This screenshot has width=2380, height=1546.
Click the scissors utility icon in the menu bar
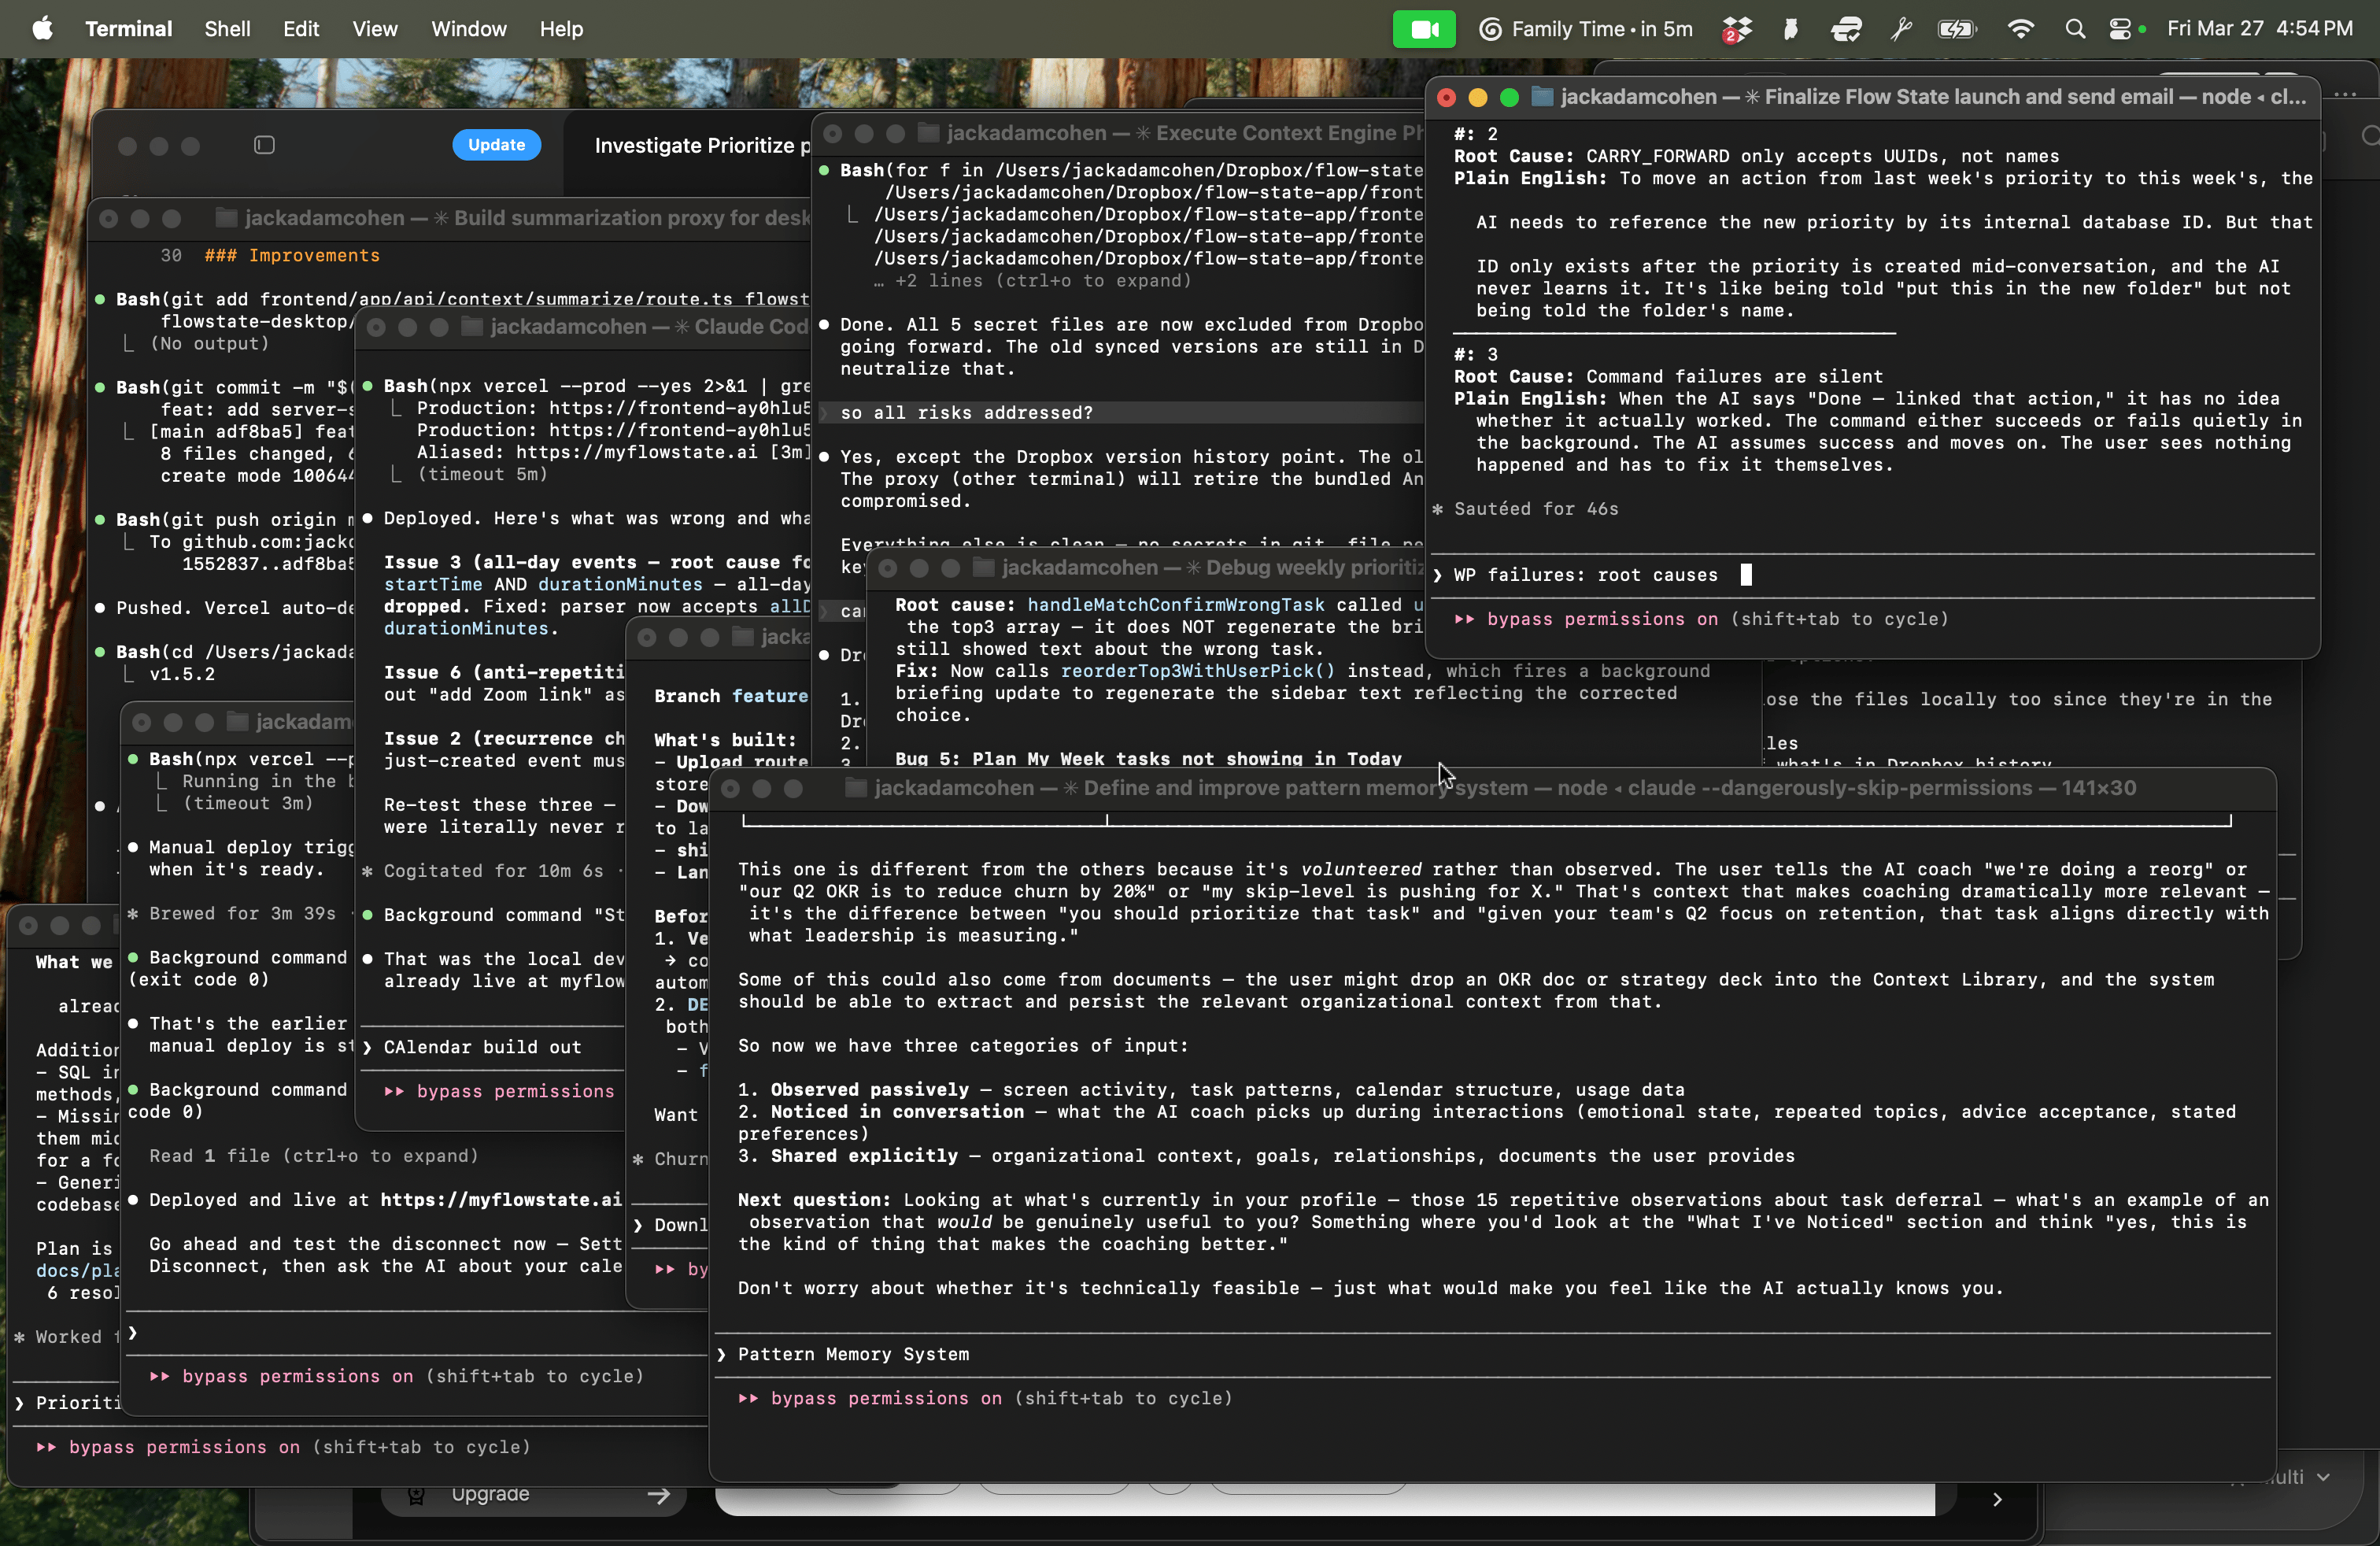(1901, 29)
